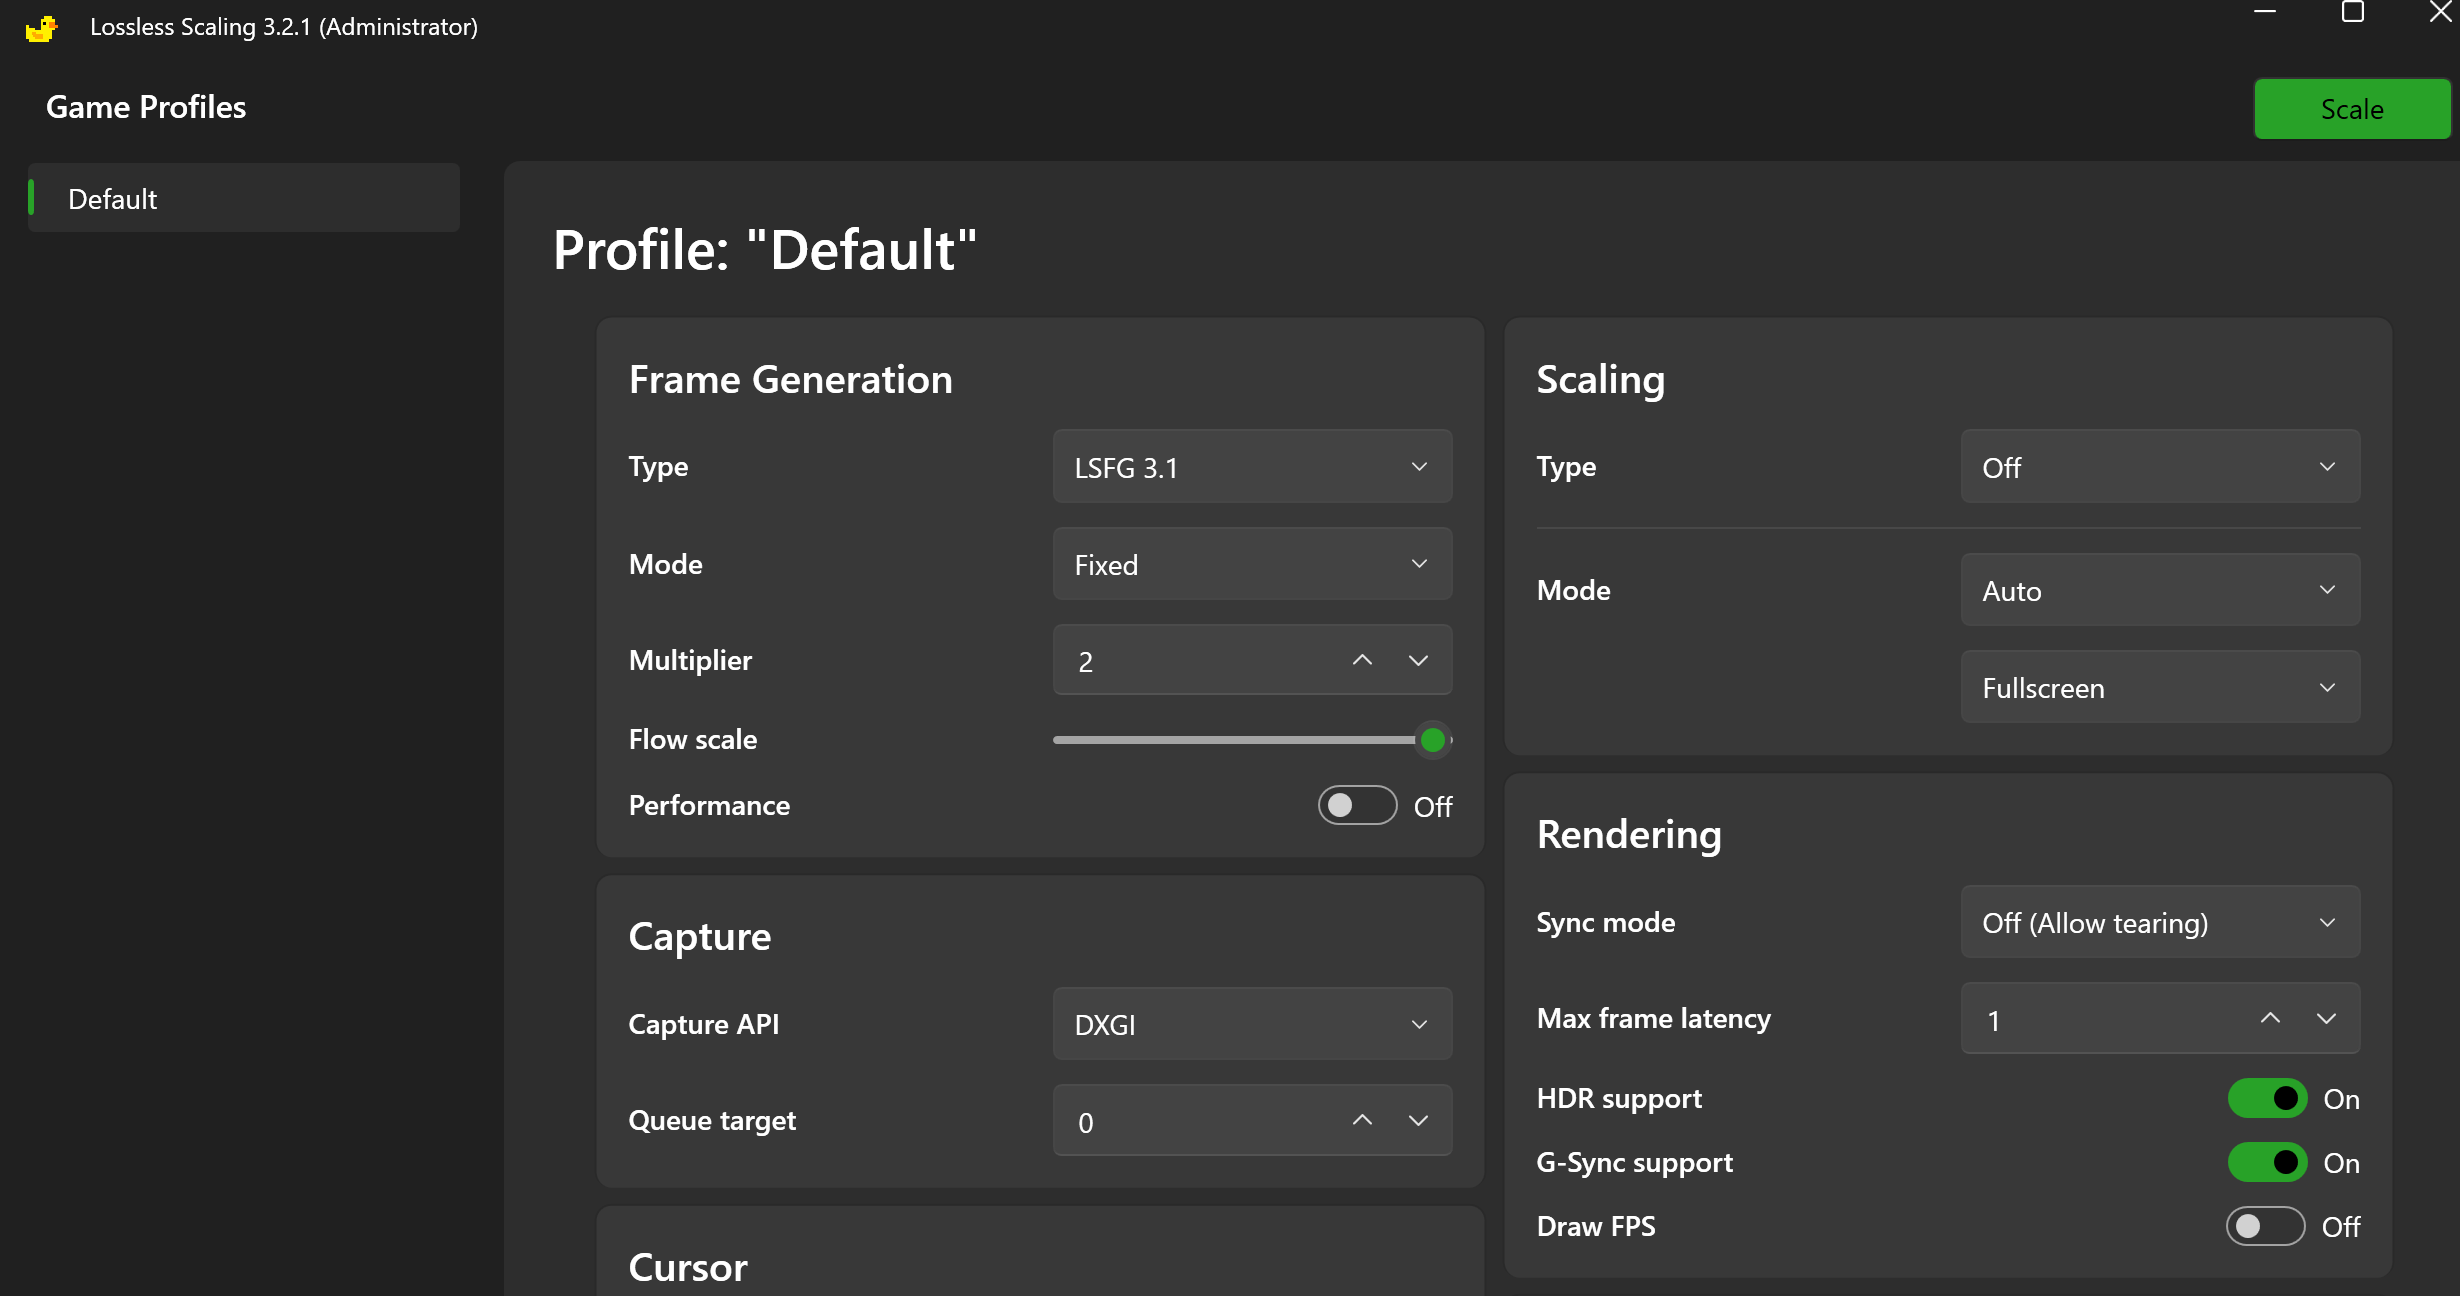Toggle the Performance switch
2460x1296 pixels.
click(1357, 805)
